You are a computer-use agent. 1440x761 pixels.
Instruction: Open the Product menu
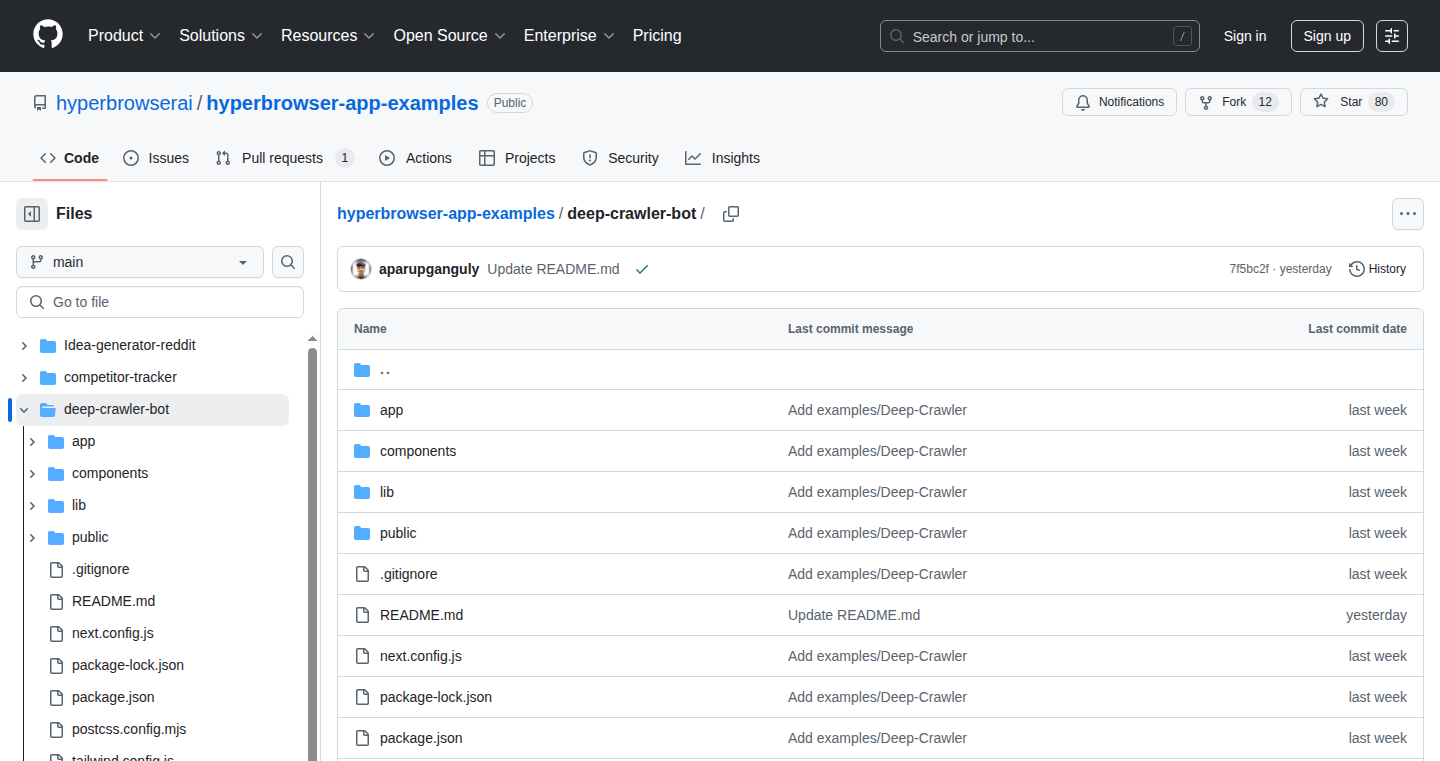pyautogui.click(x=124, y=35)
